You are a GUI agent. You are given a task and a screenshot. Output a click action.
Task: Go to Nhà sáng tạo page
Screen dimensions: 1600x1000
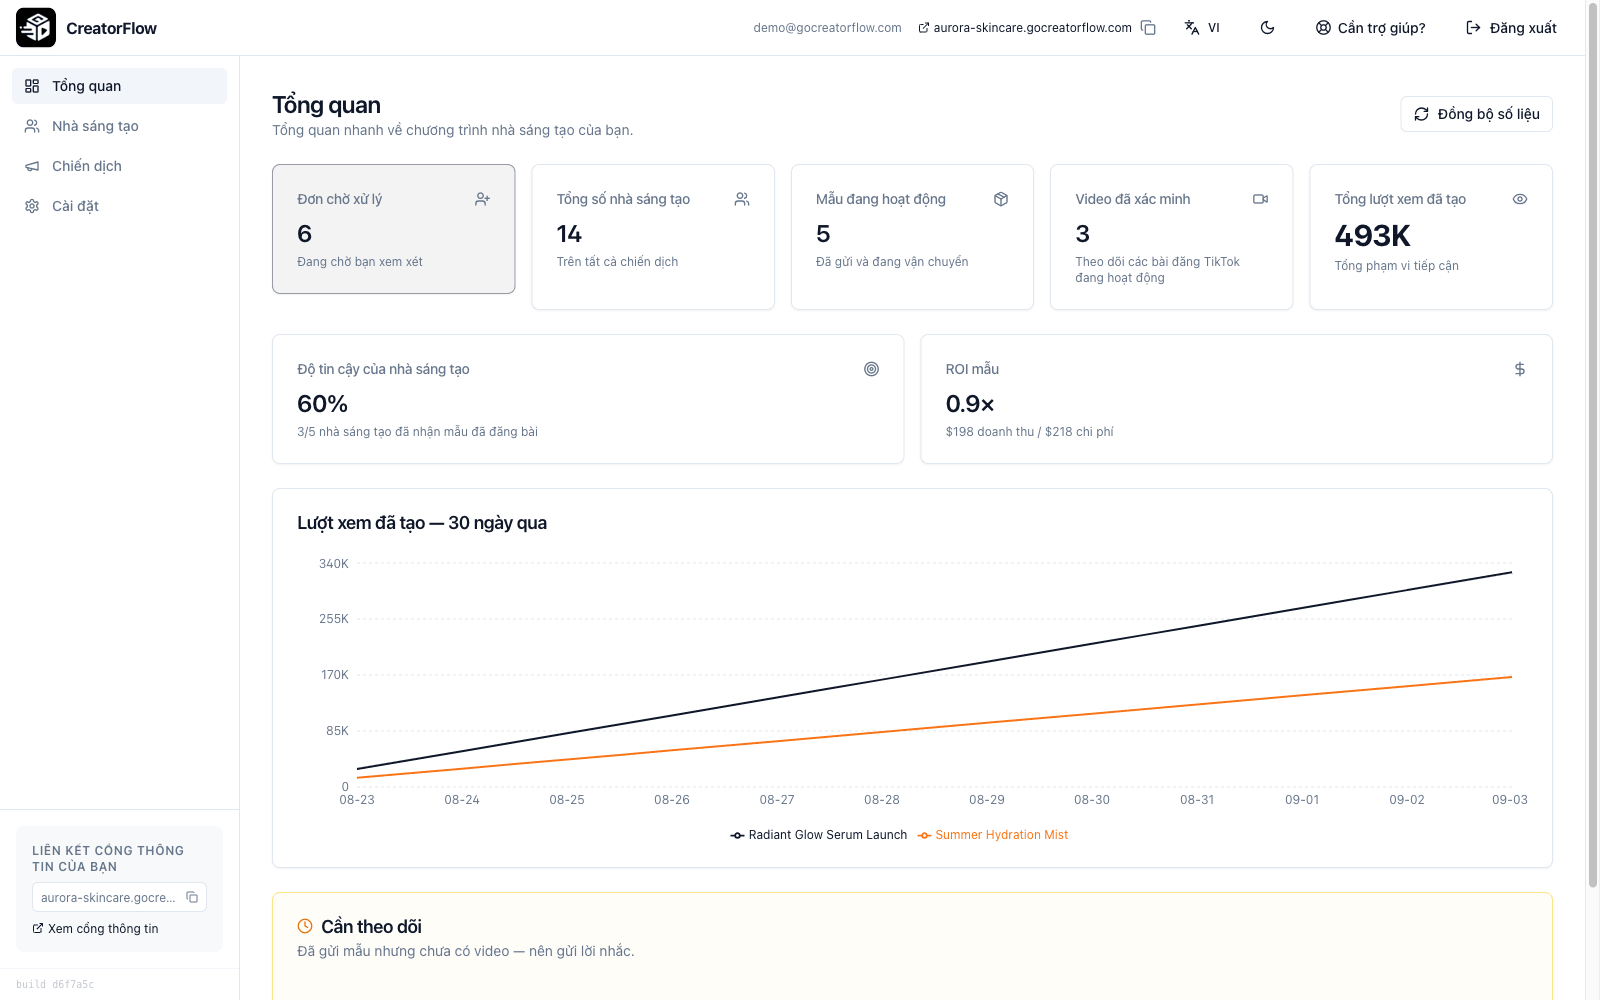point(119,126)
